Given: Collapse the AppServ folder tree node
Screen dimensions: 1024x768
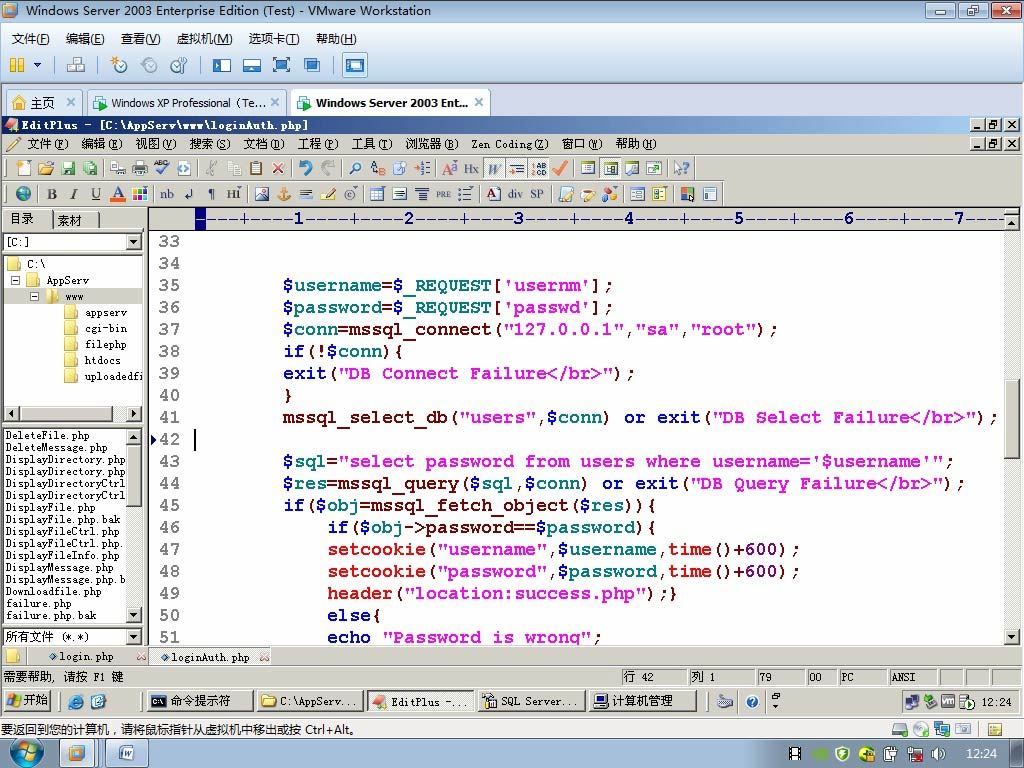Looking at the screenshot, I should (x=16, y=280).
